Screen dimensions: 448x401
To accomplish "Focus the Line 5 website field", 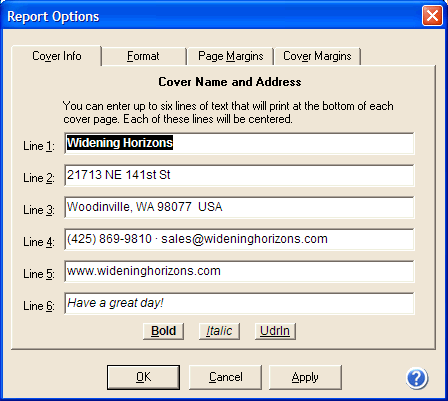I will (x=239, y=271).
